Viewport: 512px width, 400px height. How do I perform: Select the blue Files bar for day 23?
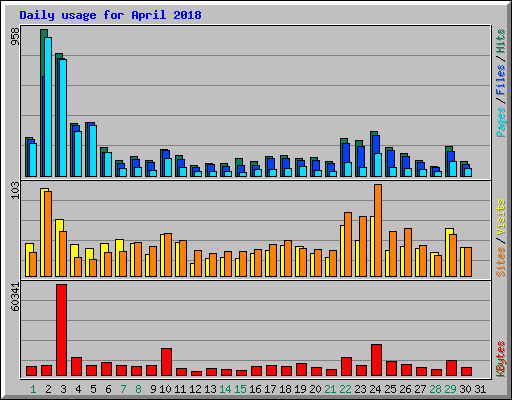[361, 157]
